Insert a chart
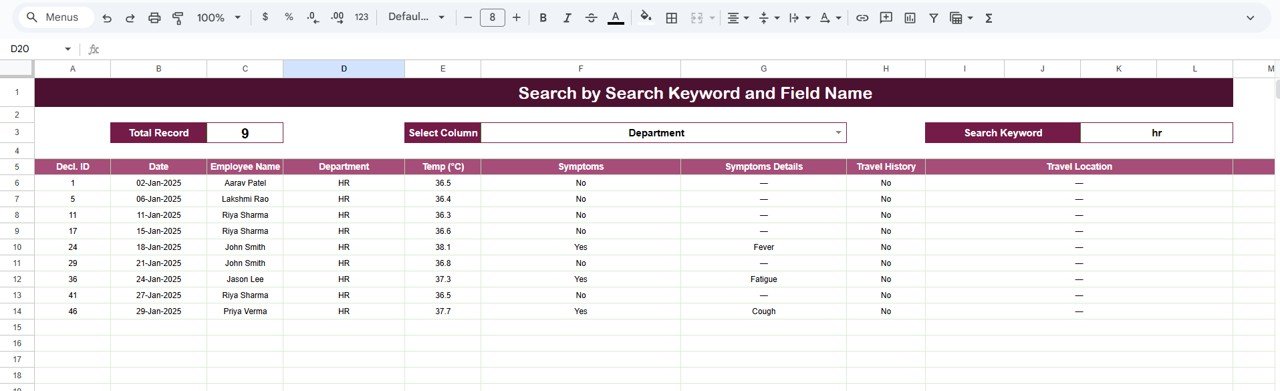 (x=910, y=18)
